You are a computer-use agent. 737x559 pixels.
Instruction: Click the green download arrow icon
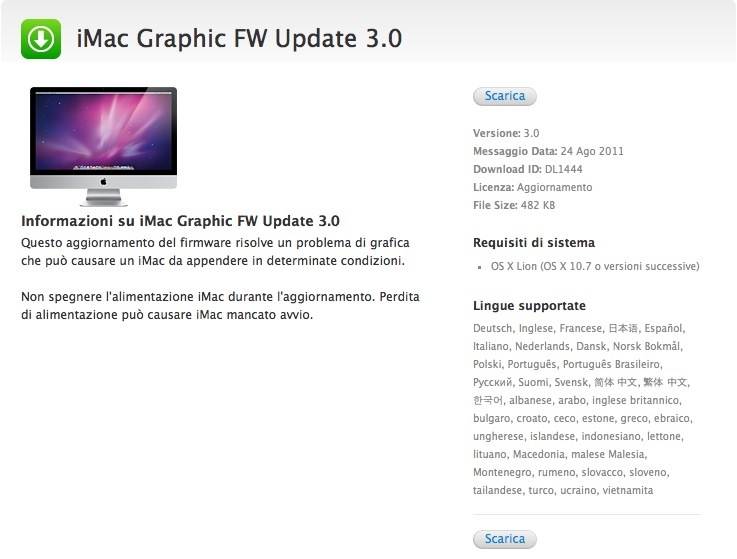(x=41, y=39)
